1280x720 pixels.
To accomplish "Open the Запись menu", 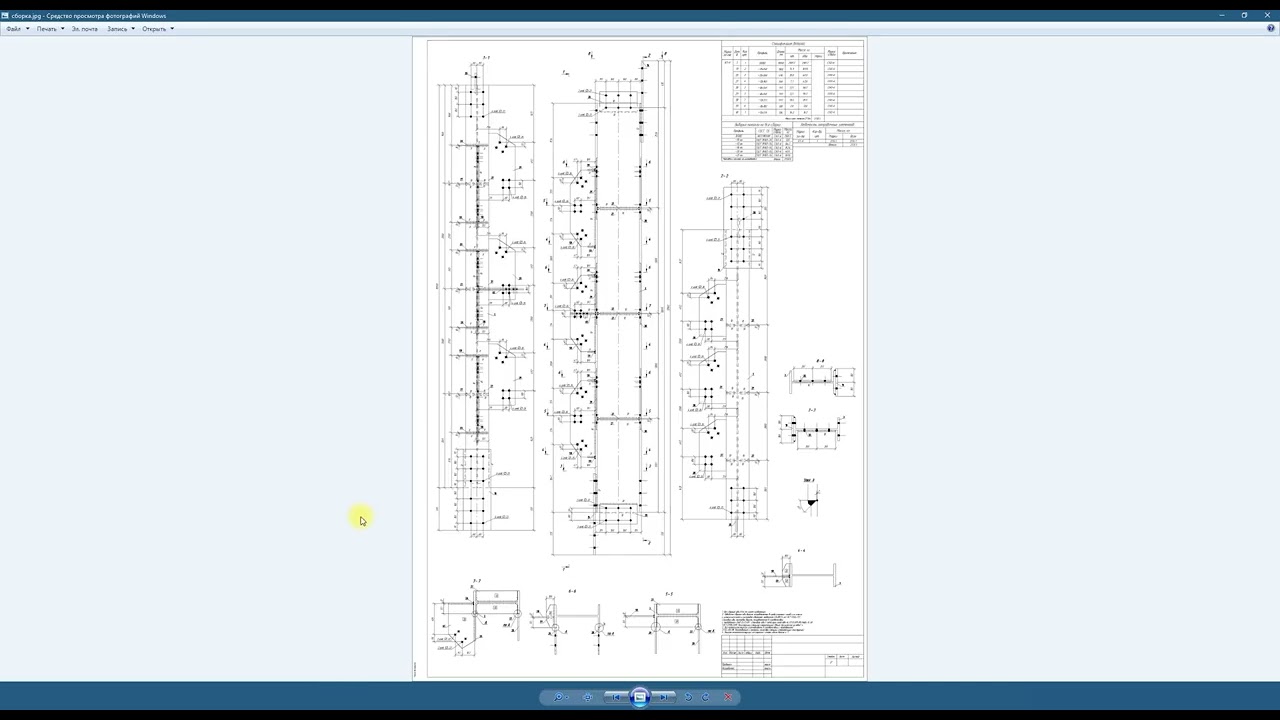I will click(x=121, y=29).
